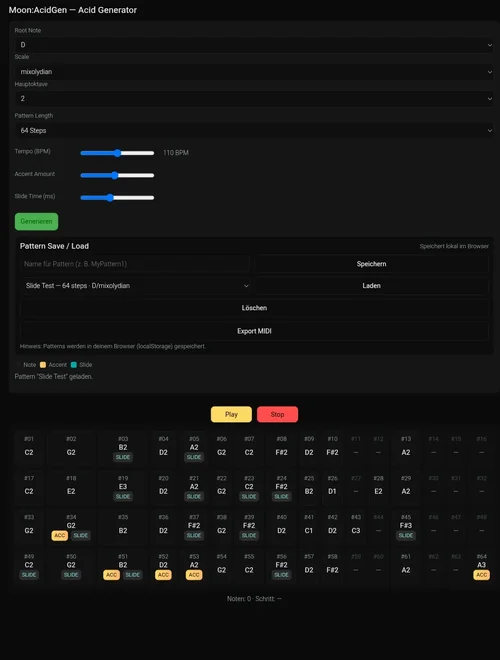Click the teal Slide legend swatch
Image resolution: width=500 pixels, height=660 pixels.
coord(74,365)
